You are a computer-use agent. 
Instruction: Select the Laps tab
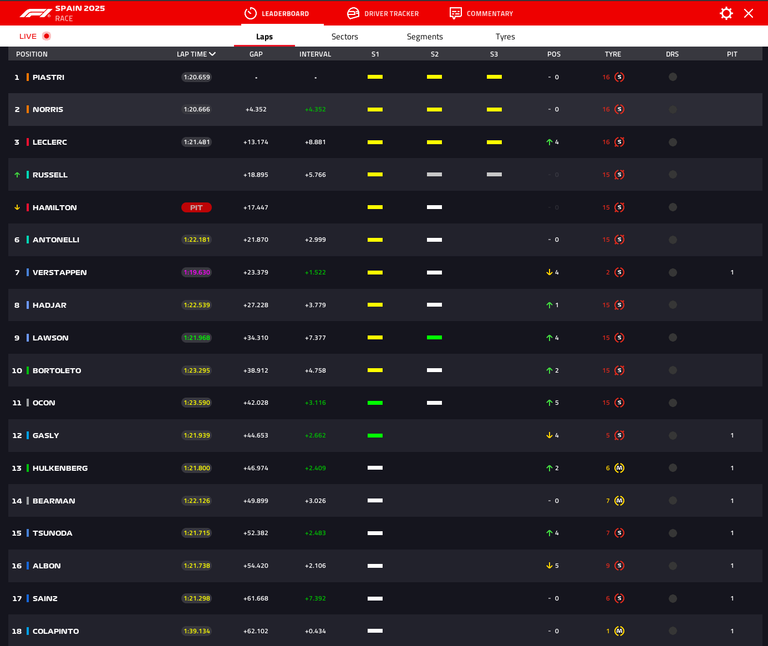(x=264, y=37)
